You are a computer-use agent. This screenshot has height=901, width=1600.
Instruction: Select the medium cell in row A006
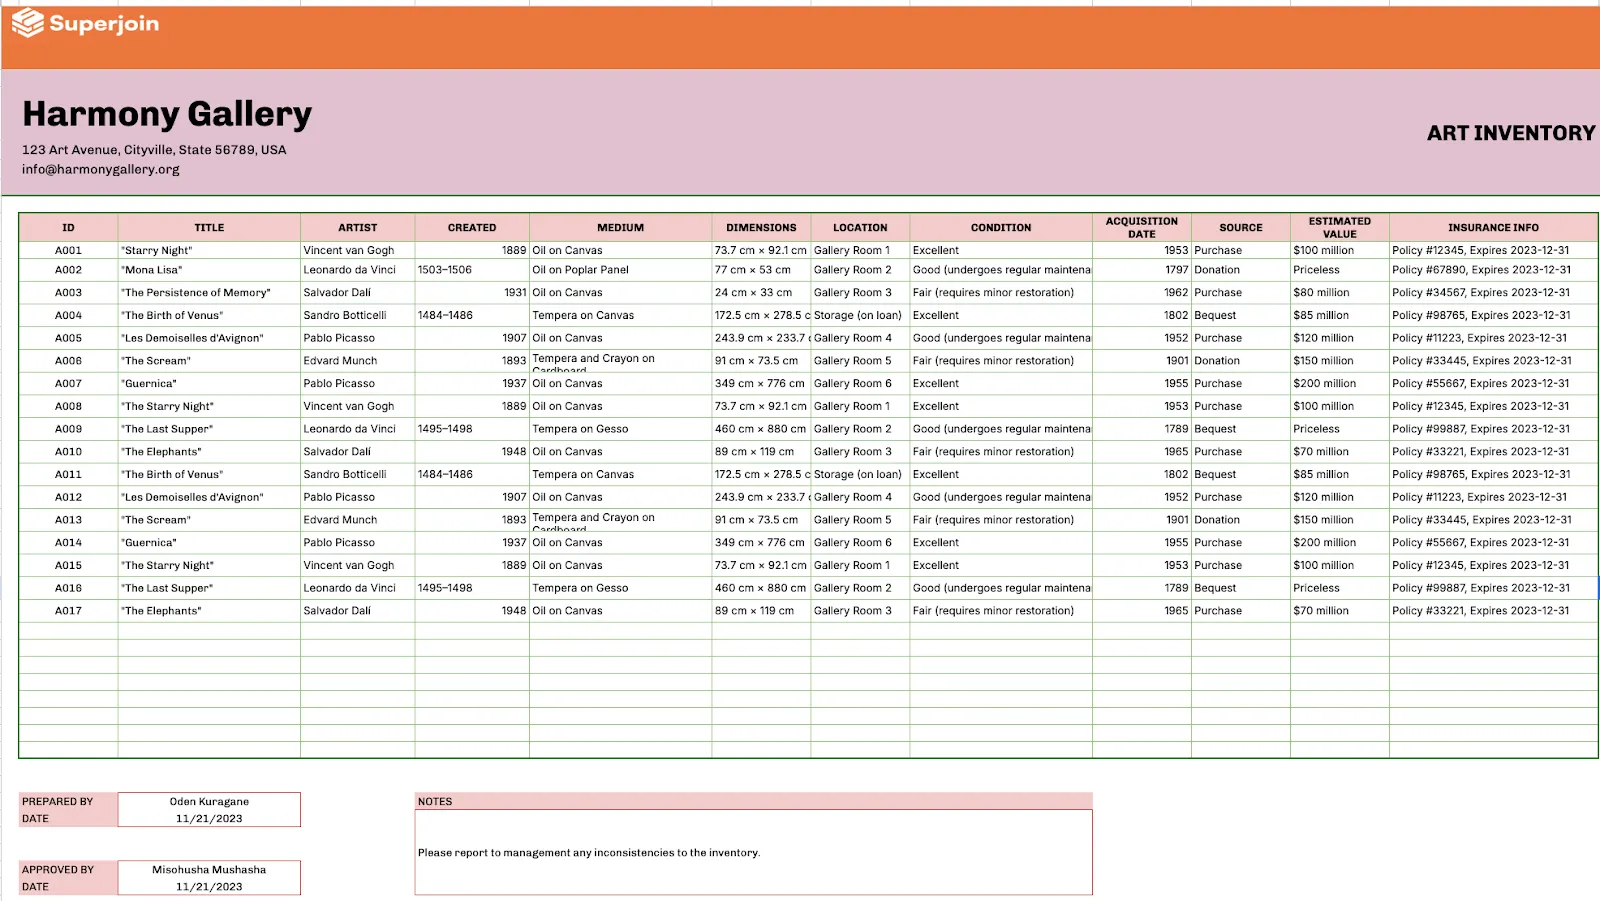tap(621, 361)
